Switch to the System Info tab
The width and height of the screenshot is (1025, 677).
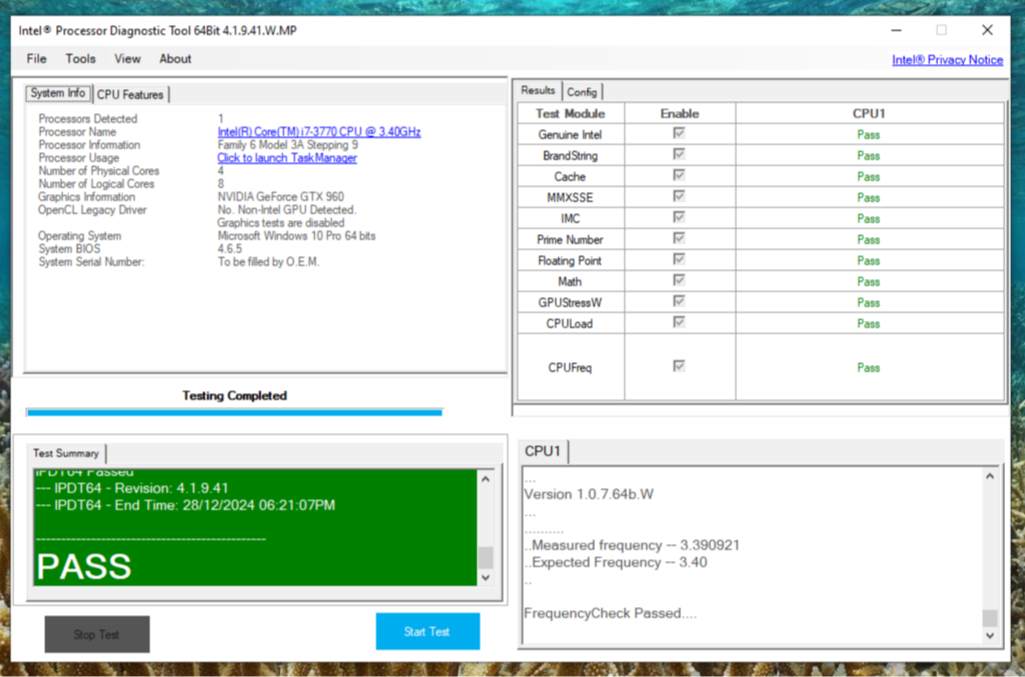point(58,93)
